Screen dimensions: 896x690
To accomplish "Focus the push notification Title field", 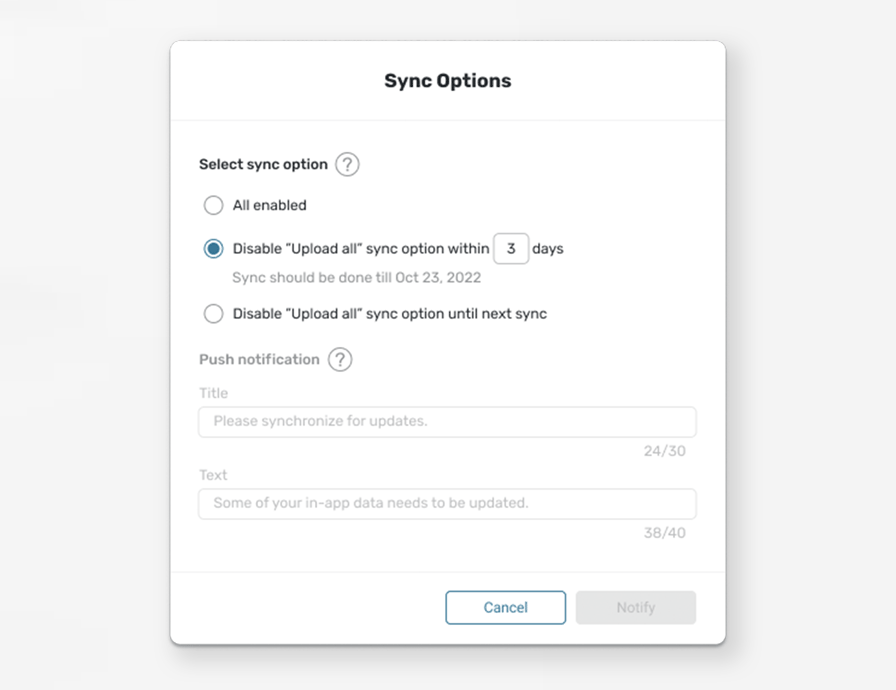I will point(447,422).
